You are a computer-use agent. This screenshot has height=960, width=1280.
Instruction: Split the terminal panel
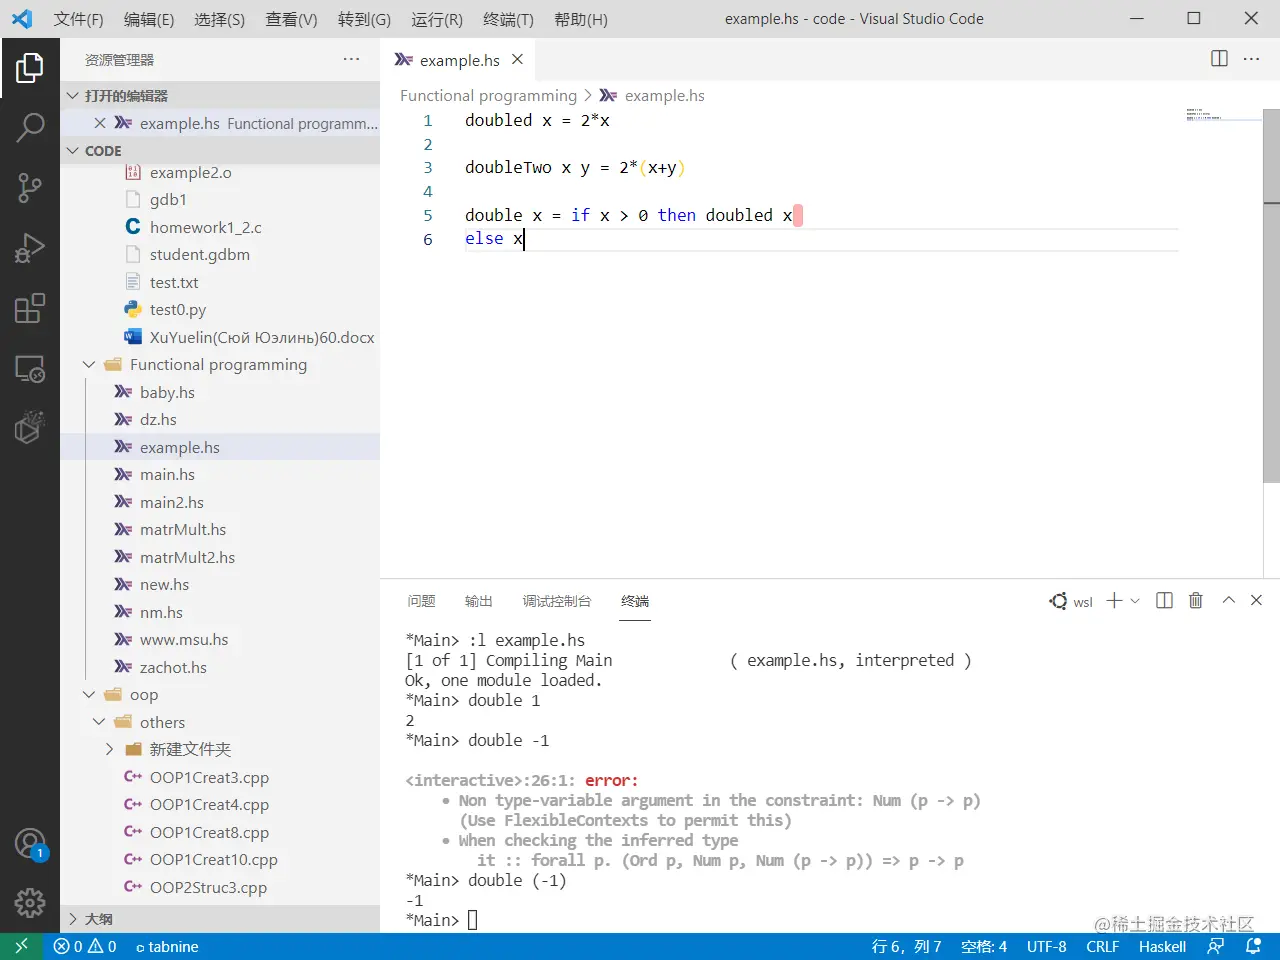pyautogui.click(x=1164, y=600)
